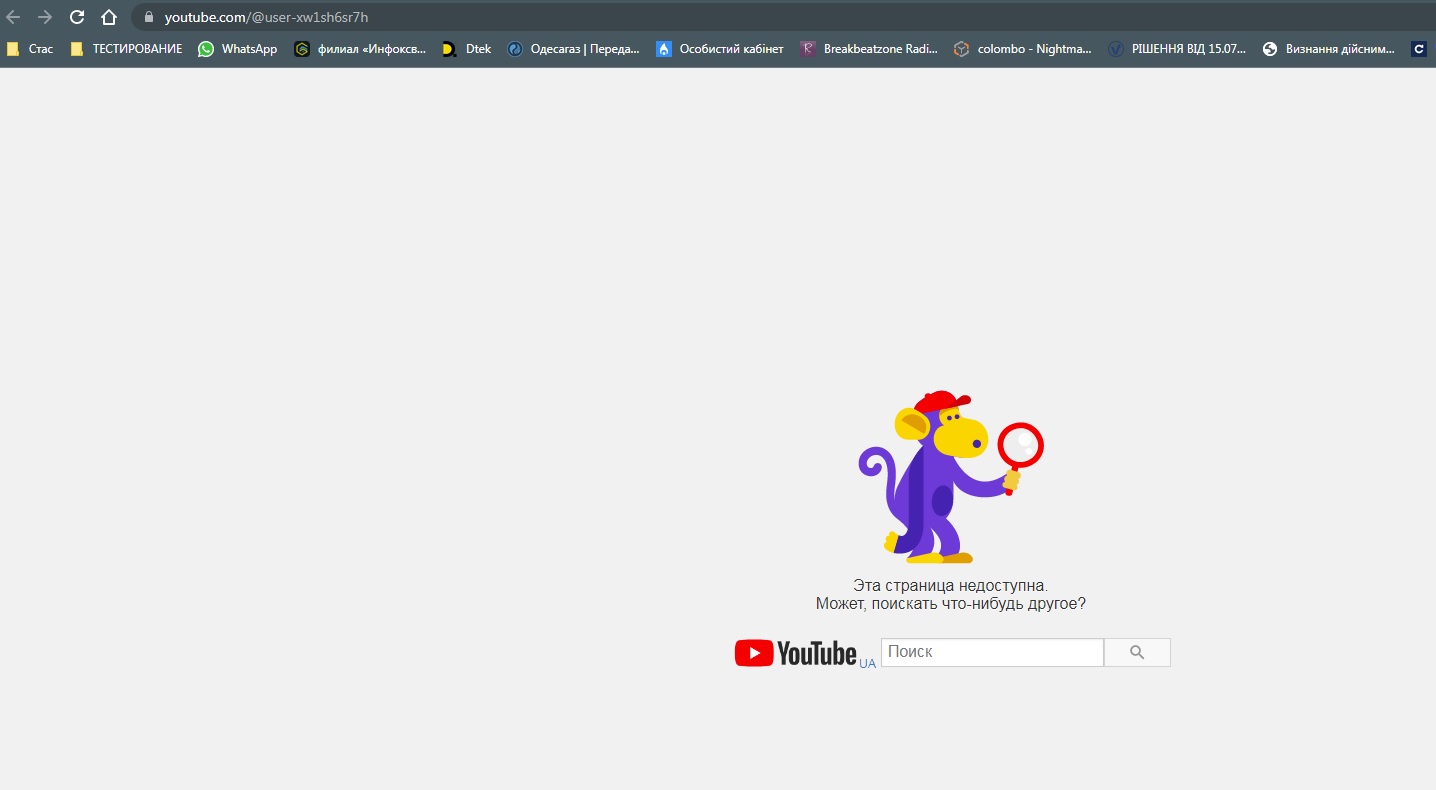This screenshot has height=790, width=1436.
Task: Click the YouTube logo
Action: pos(796,653)
